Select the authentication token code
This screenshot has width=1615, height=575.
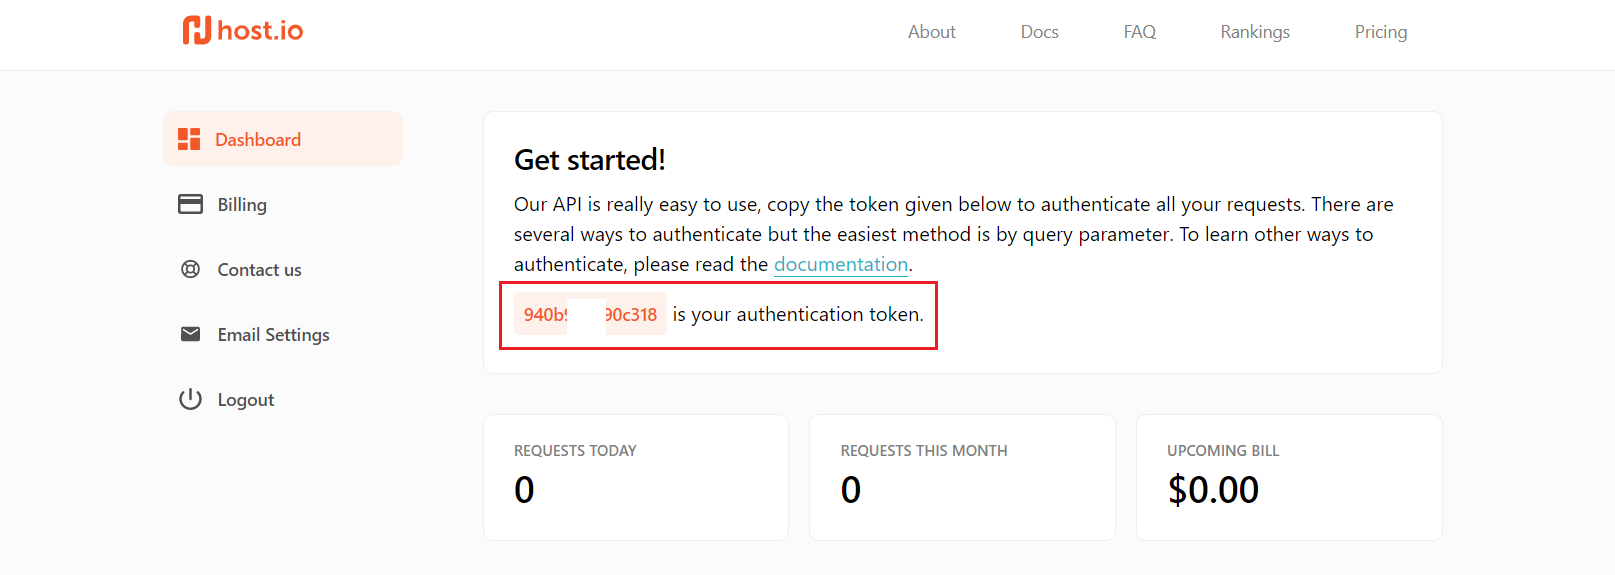point(590,314)
